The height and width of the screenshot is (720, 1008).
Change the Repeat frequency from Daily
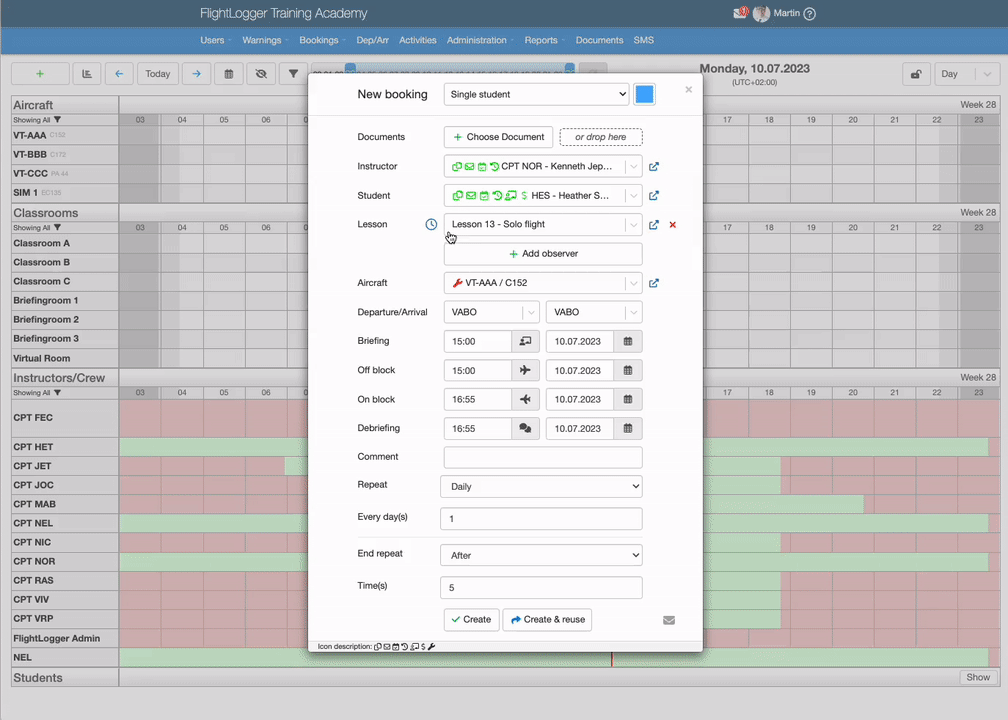[x=541, y=486]
